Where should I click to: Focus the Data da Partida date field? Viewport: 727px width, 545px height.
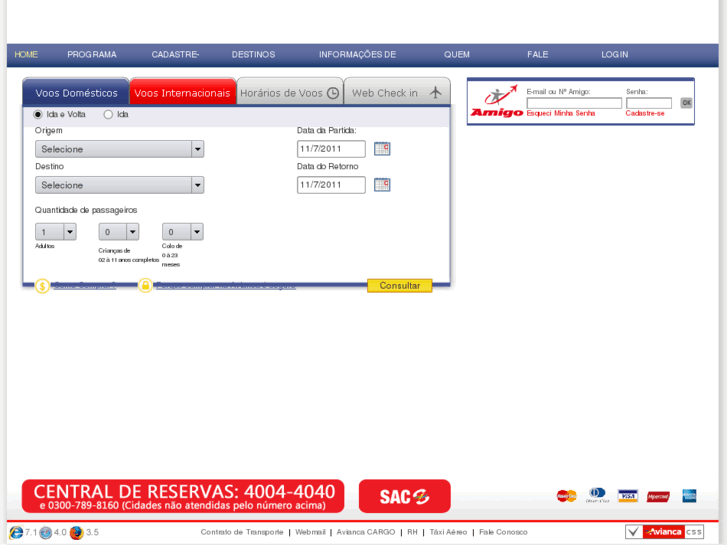[x=331, y=149]
